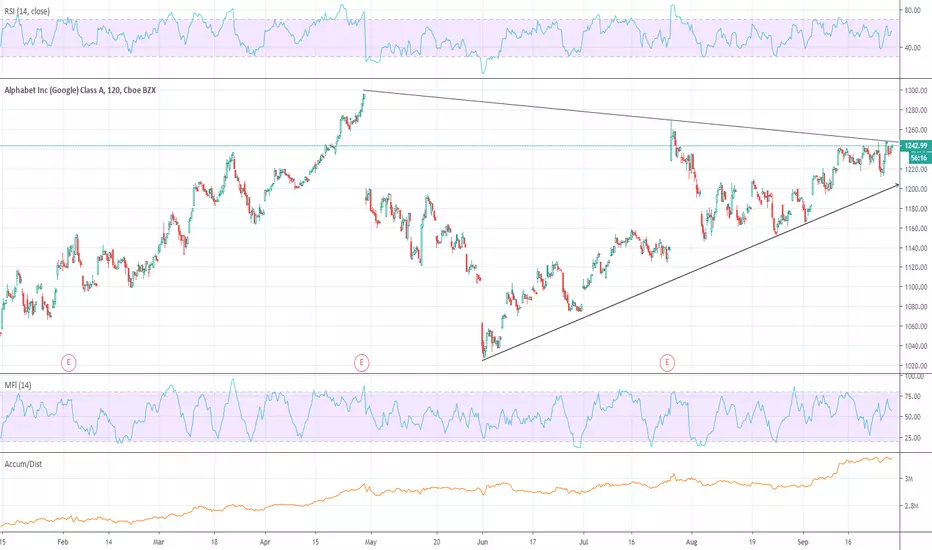
Task: Click the 1140.00 price axis label
Action: pyautogui.click(x=916, y=248)
